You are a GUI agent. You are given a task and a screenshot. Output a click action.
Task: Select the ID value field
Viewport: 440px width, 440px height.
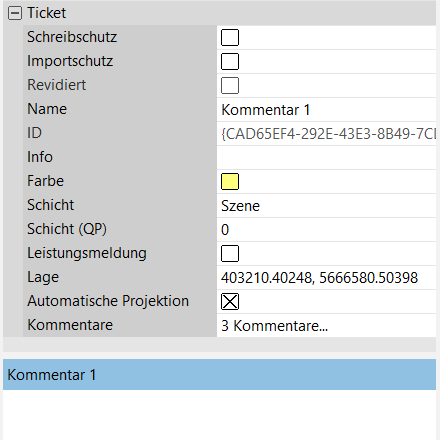click(x=326, y=134)
